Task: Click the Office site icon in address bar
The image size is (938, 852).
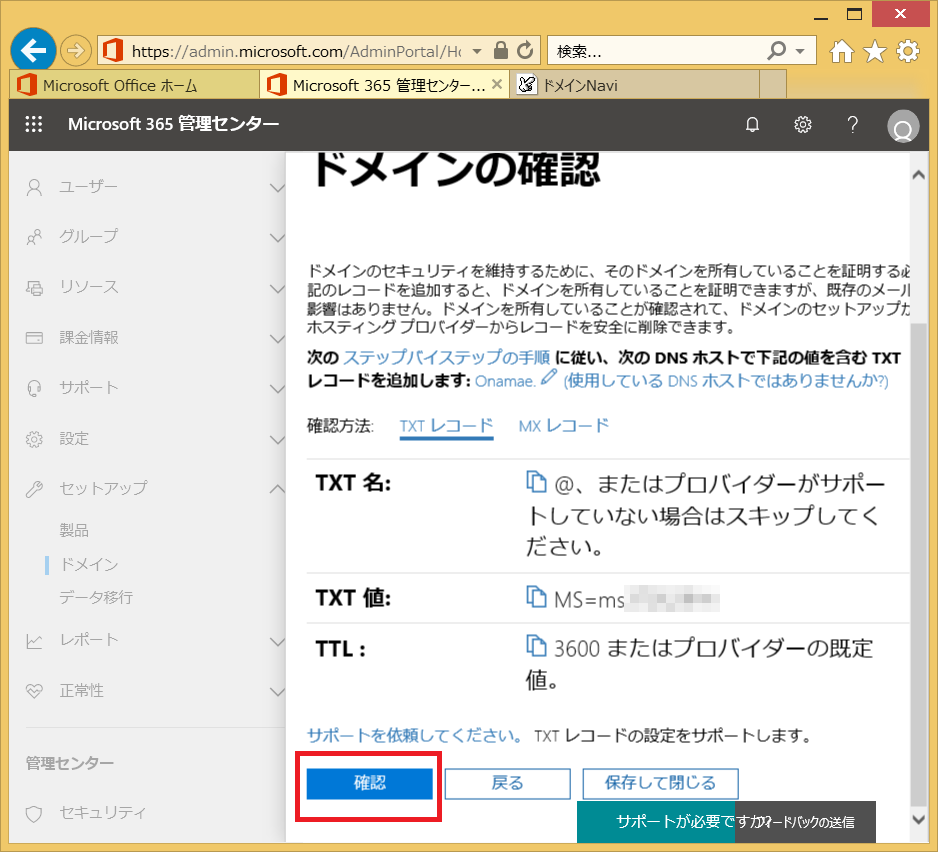Action: tap(112, 51)
